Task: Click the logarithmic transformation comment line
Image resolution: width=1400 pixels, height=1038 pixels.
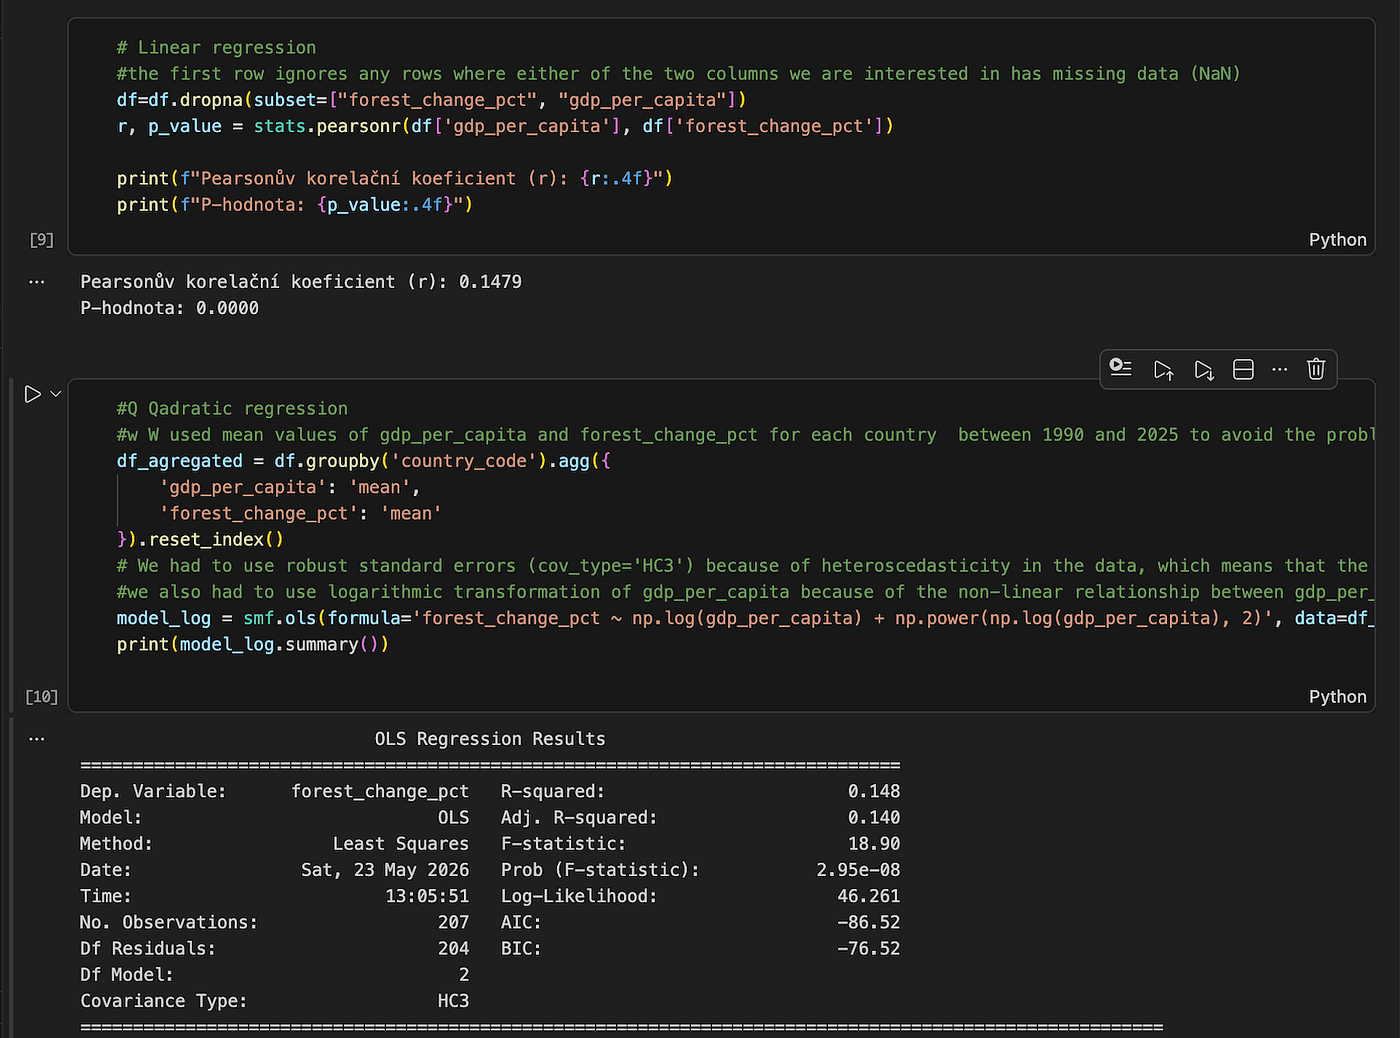Action: pos(745,592)
